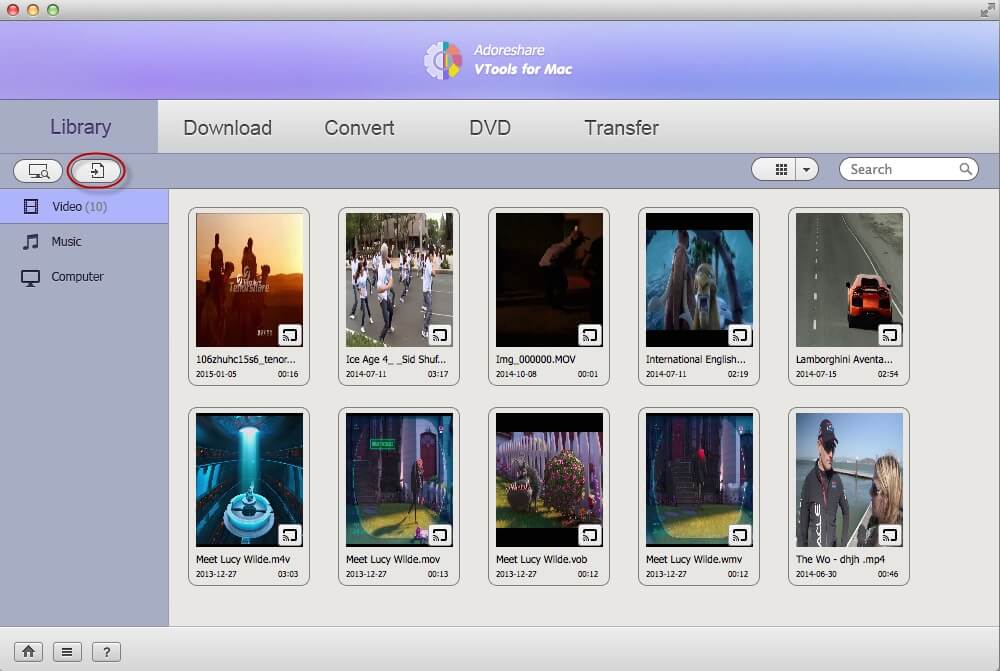Select the Img_000000.MOV thumbnail

tap(549, 280)
